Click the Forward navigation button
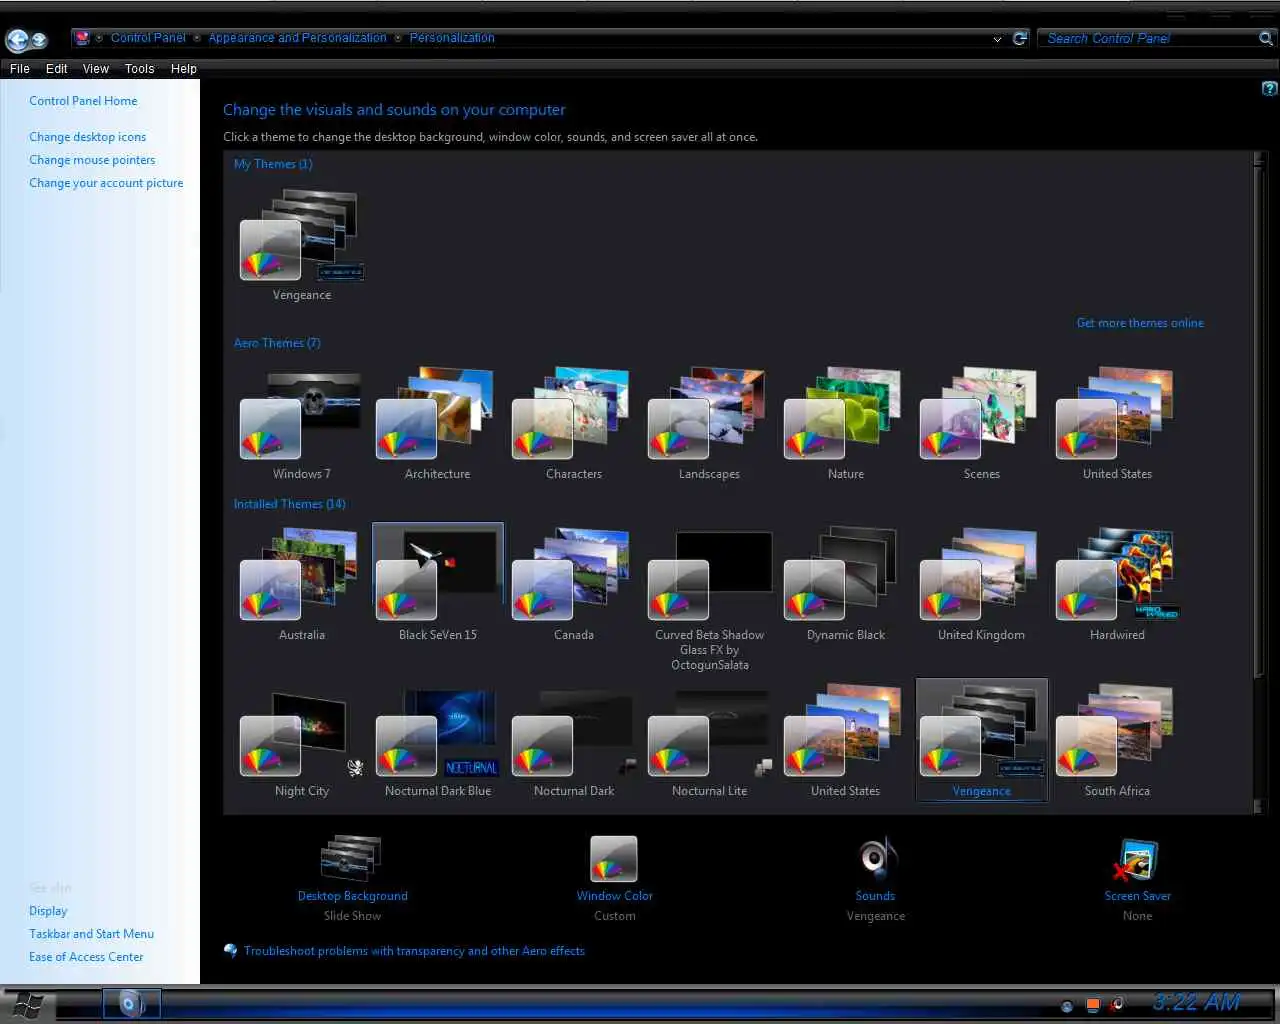 [40, 40]
